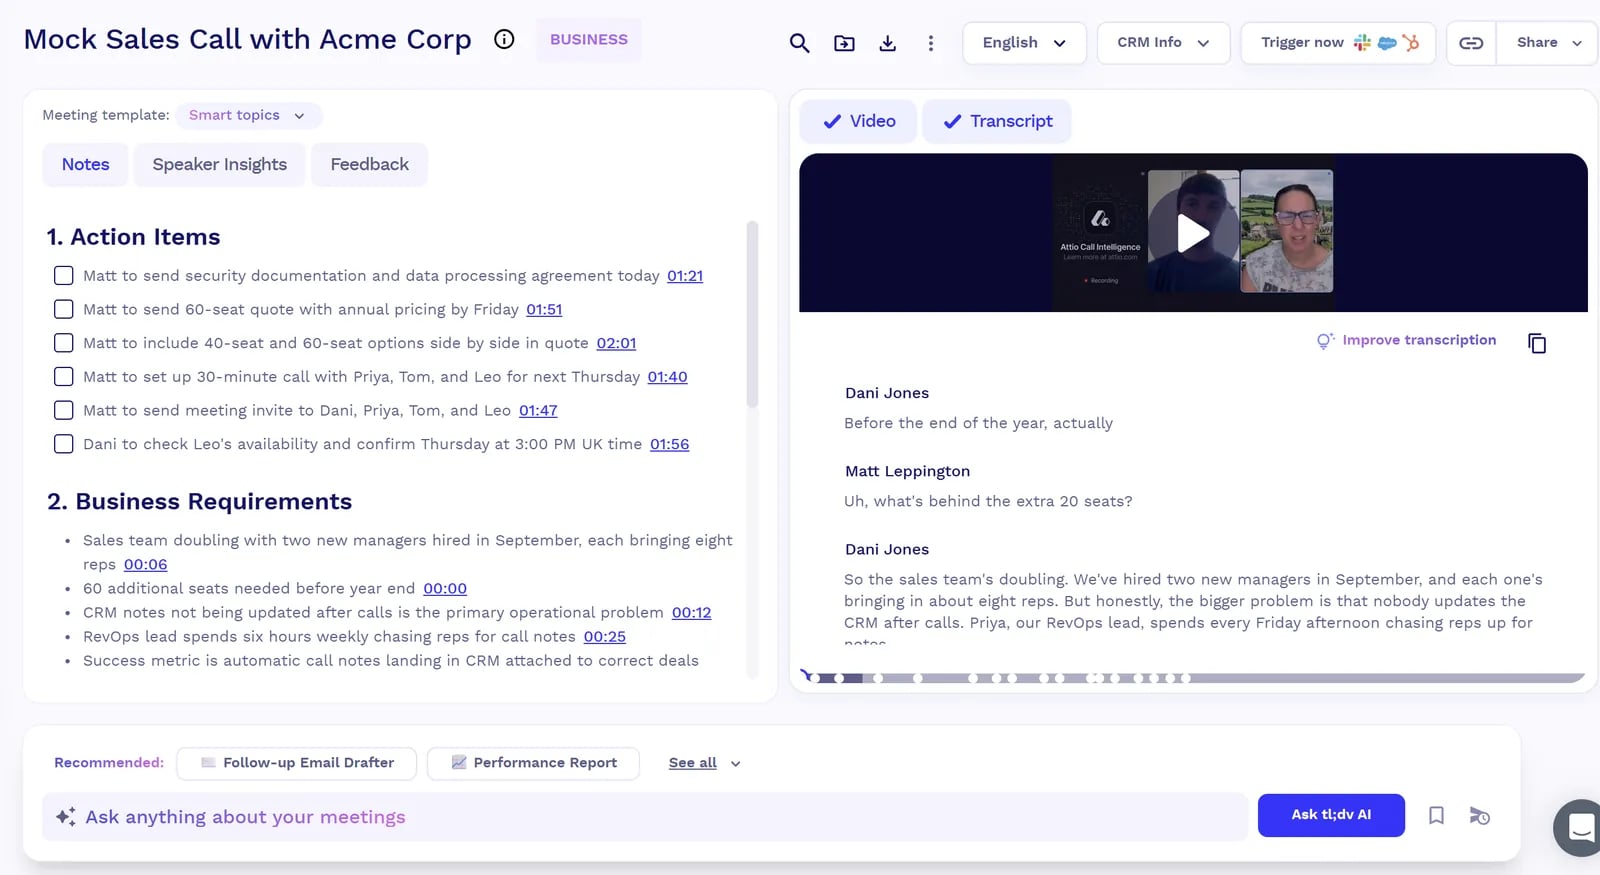Click the notes panel vertical scrollbar
Viewport: 1600px width, 875px height.
pos(752,314)
